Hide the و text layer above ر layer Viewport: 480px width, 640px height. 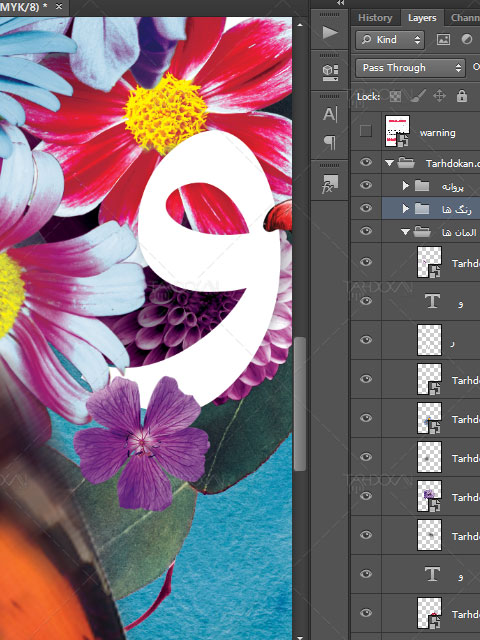366,301
